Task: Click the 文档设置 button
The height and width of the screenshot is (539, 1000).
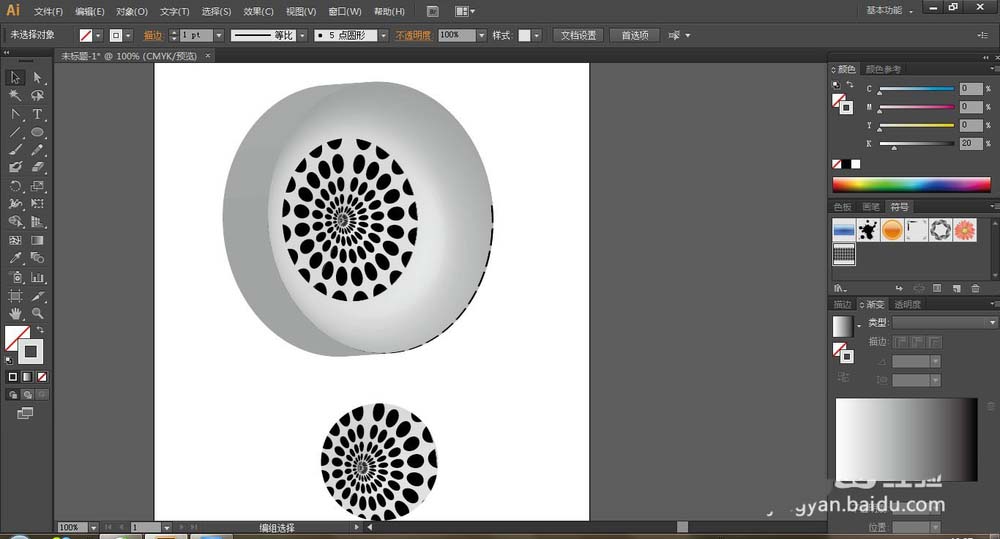Action: [x=577, y=35]
